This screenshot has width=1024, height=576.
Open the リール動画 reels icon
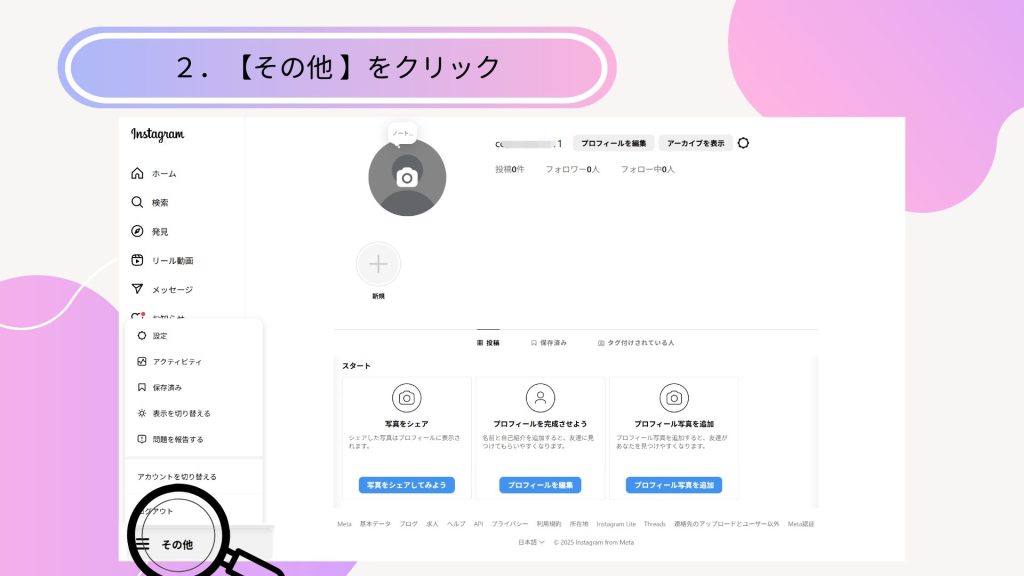(137, 260)
